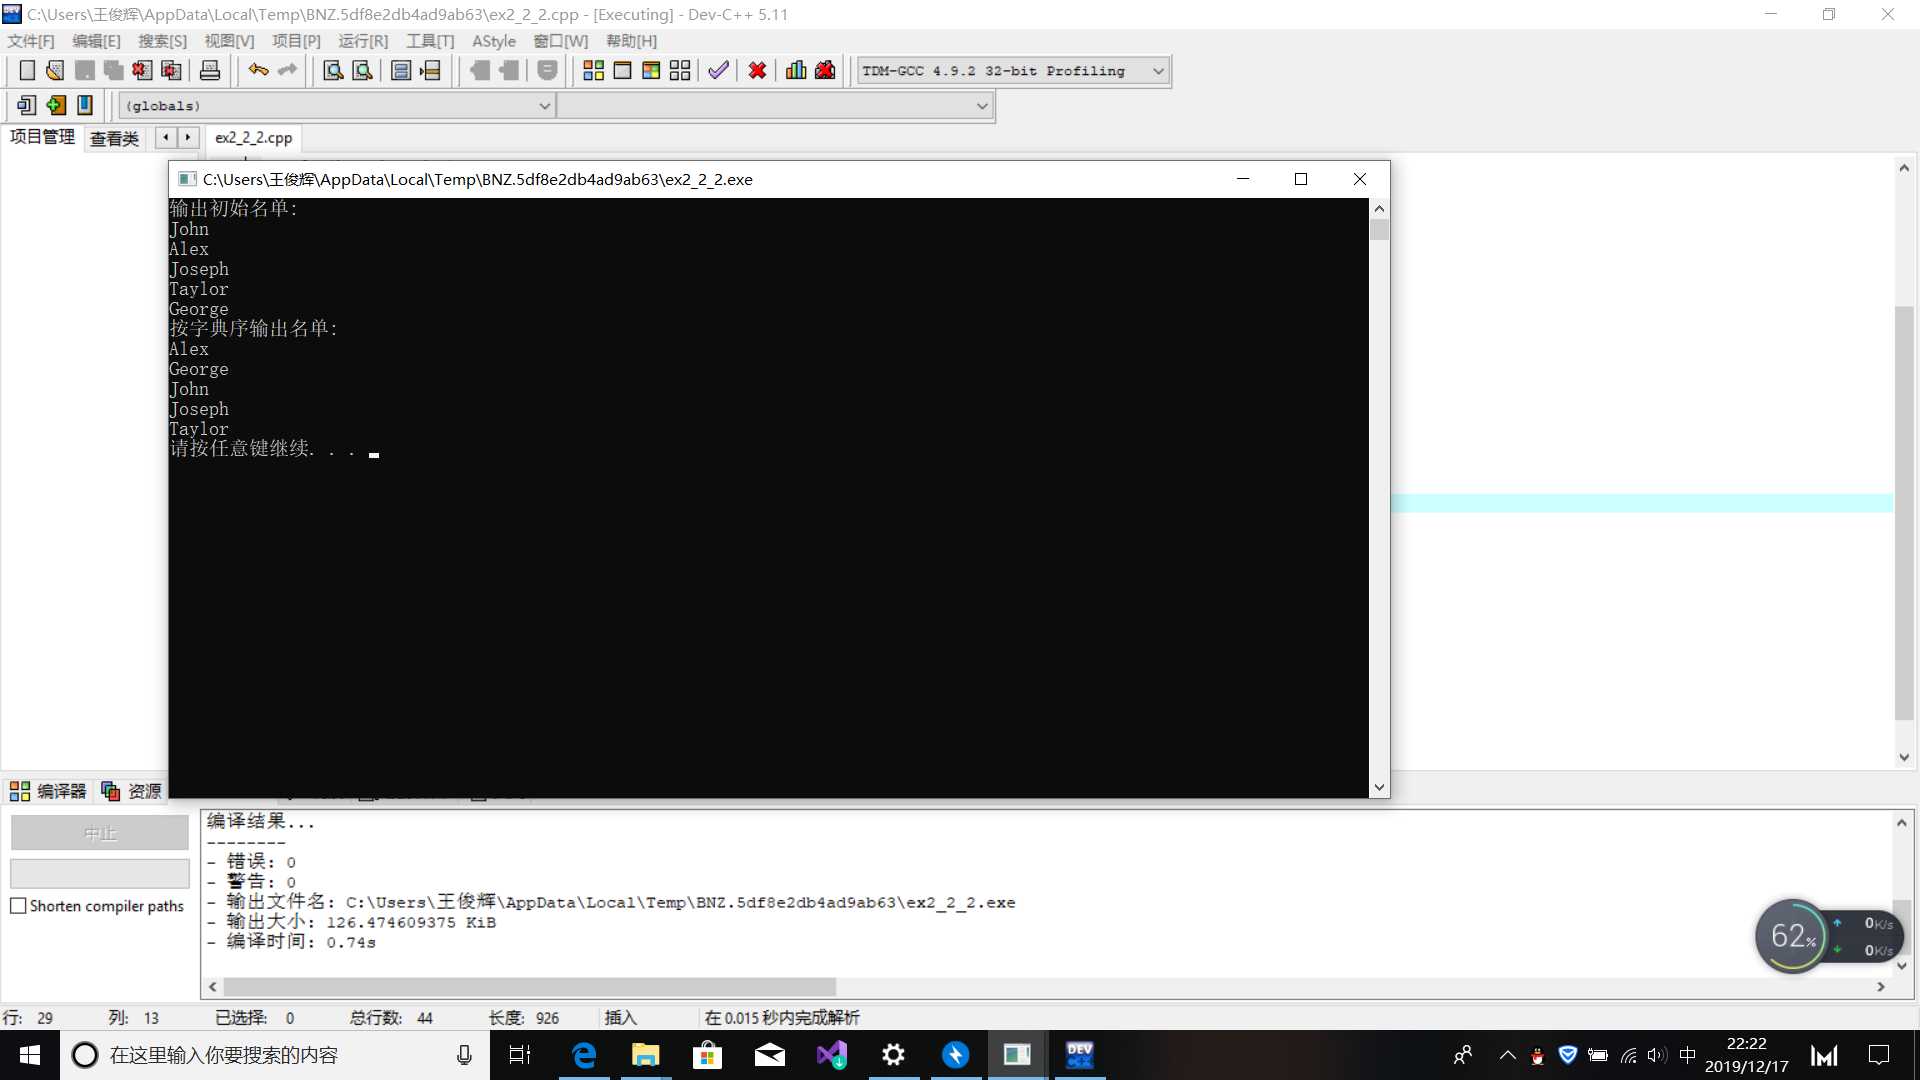The image size is (1920, 1080).
Task: Select the 项目管理 sidebar tab
Action: [x=42, y=137]
